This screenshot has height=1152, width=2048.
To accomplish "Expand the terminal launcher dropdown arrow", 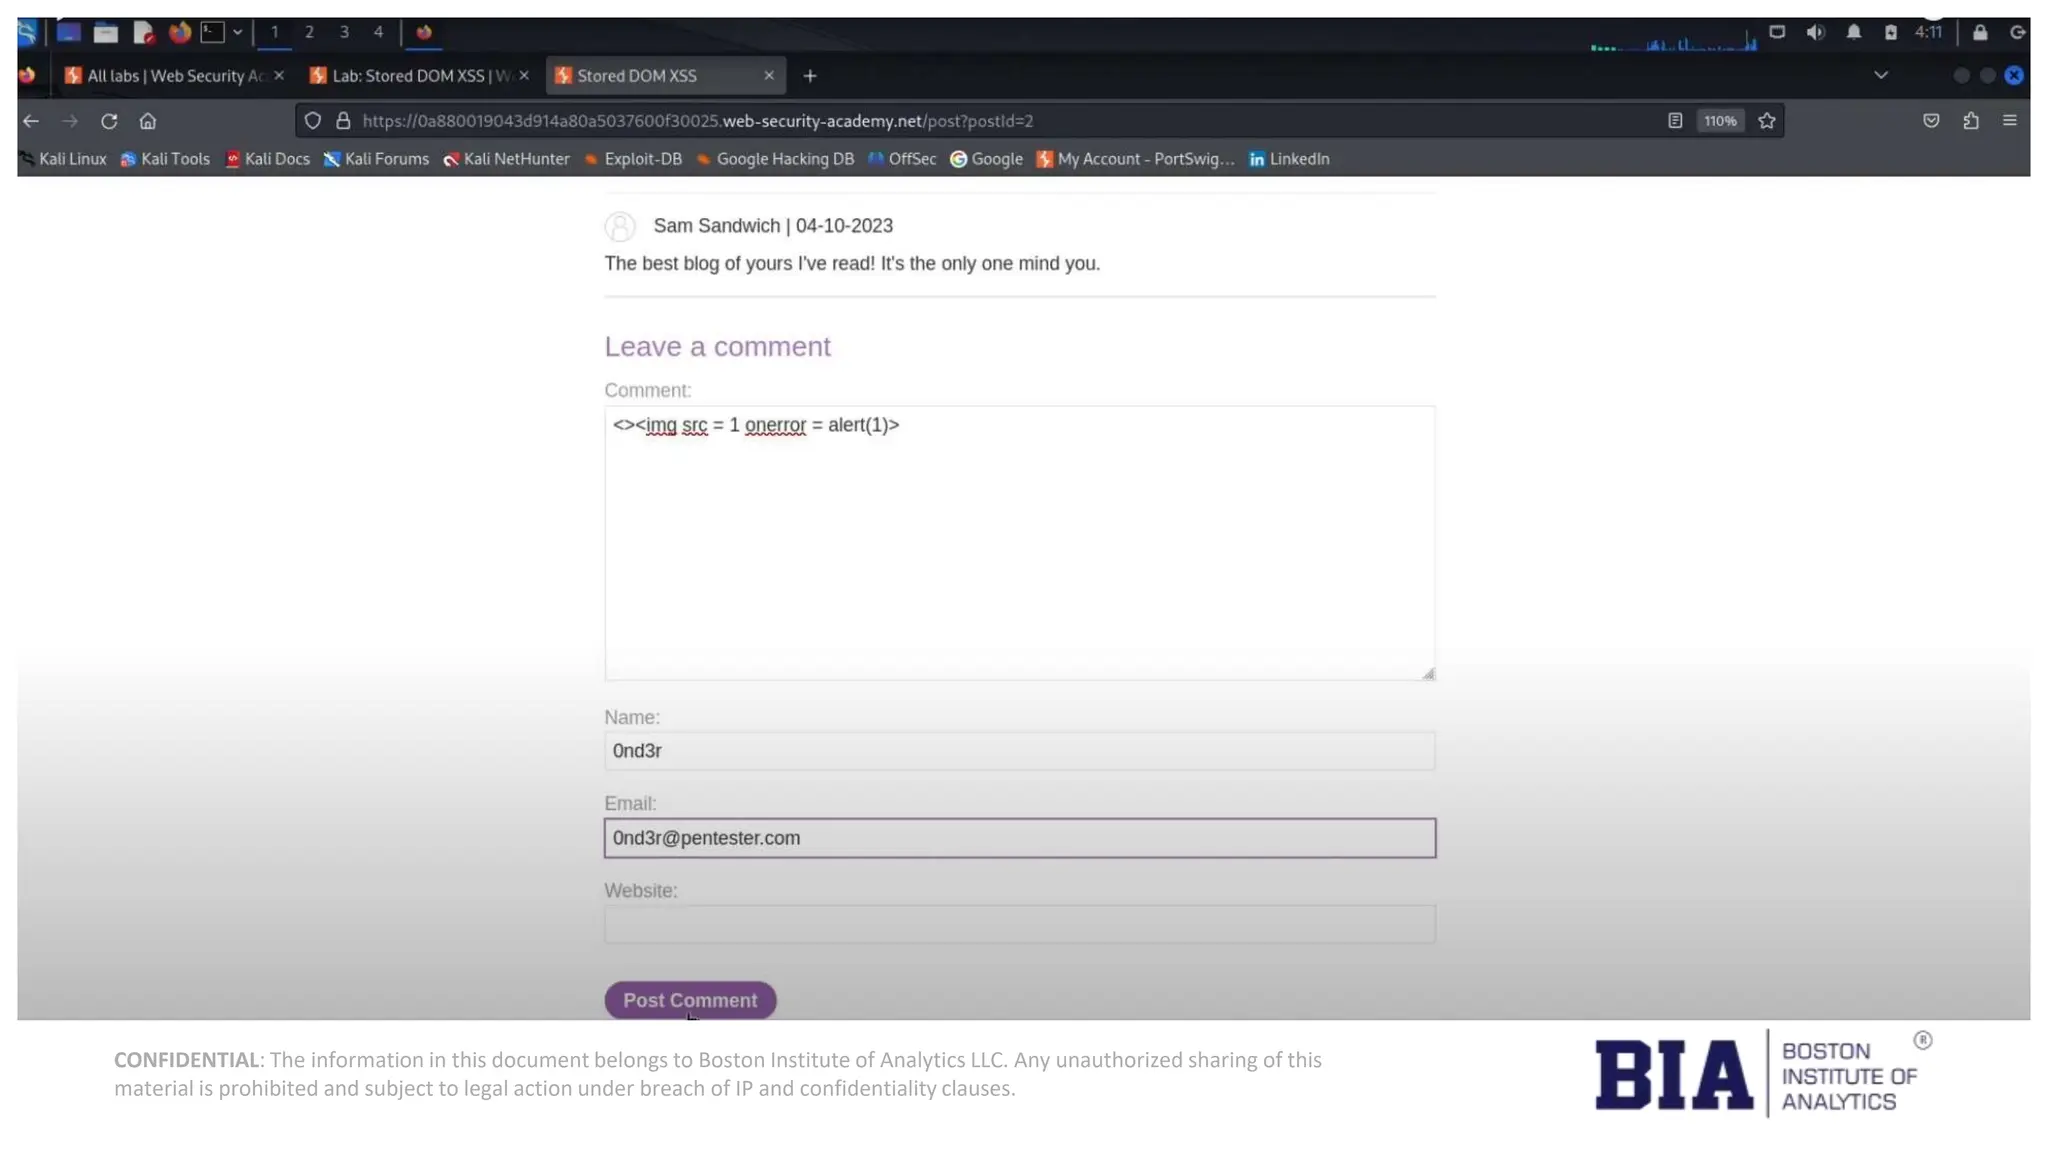I will click(237, 32).
